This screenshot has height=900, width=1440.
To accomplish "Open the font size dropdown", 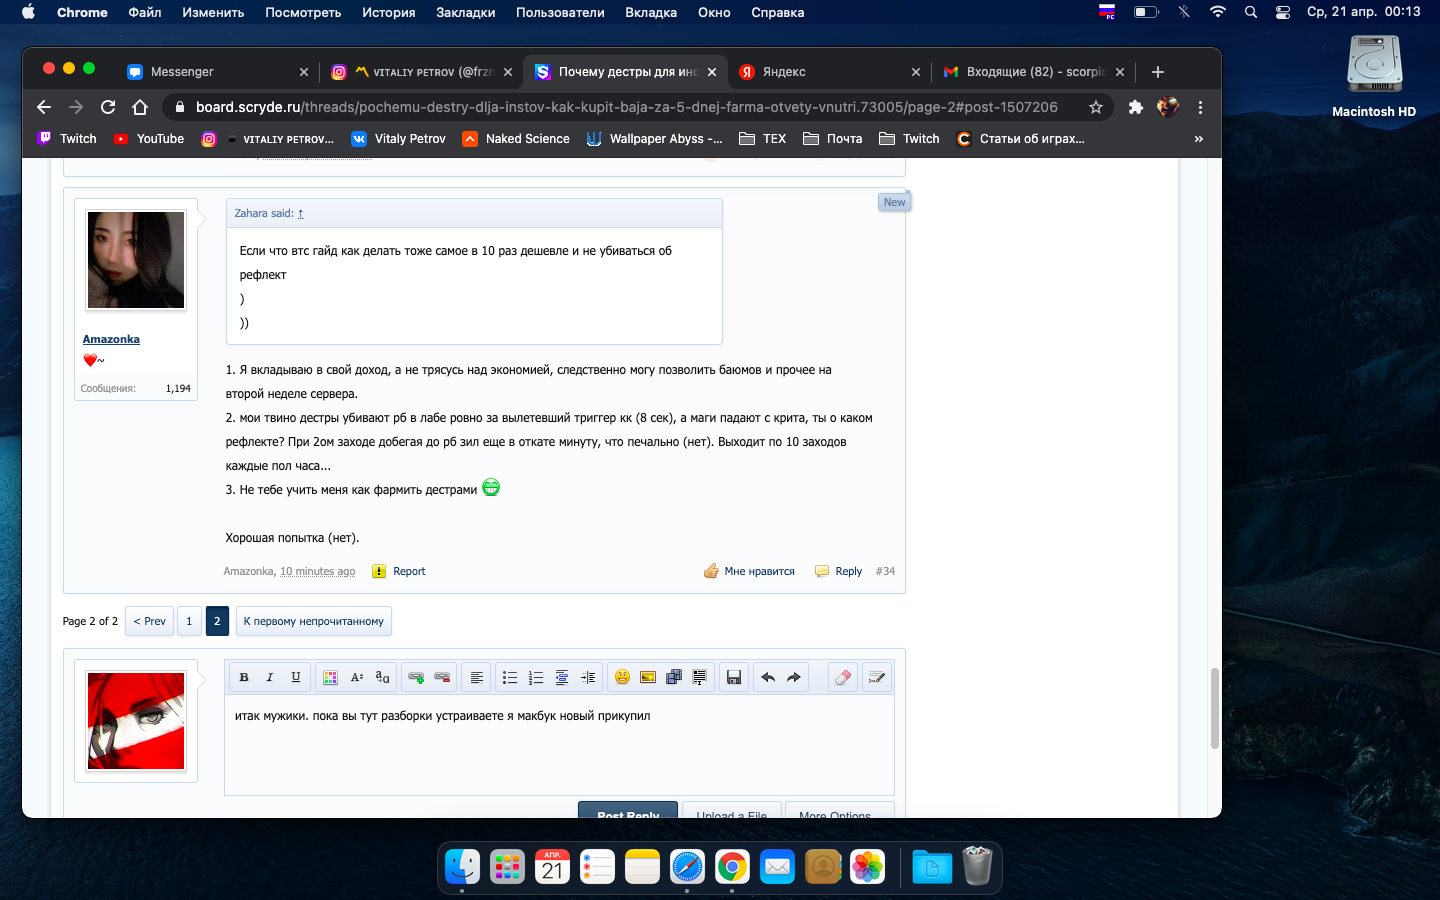I will 356,677.
